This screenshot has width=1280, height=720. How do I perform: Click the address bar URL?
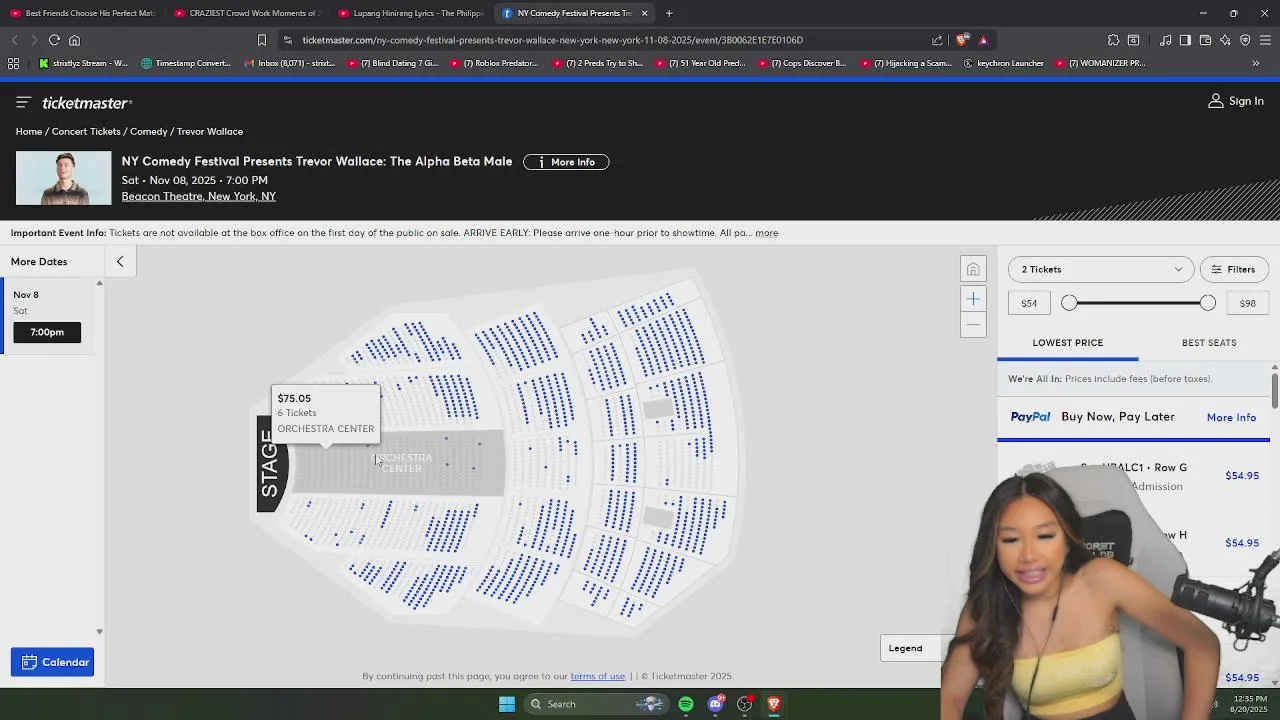[552, 40]
